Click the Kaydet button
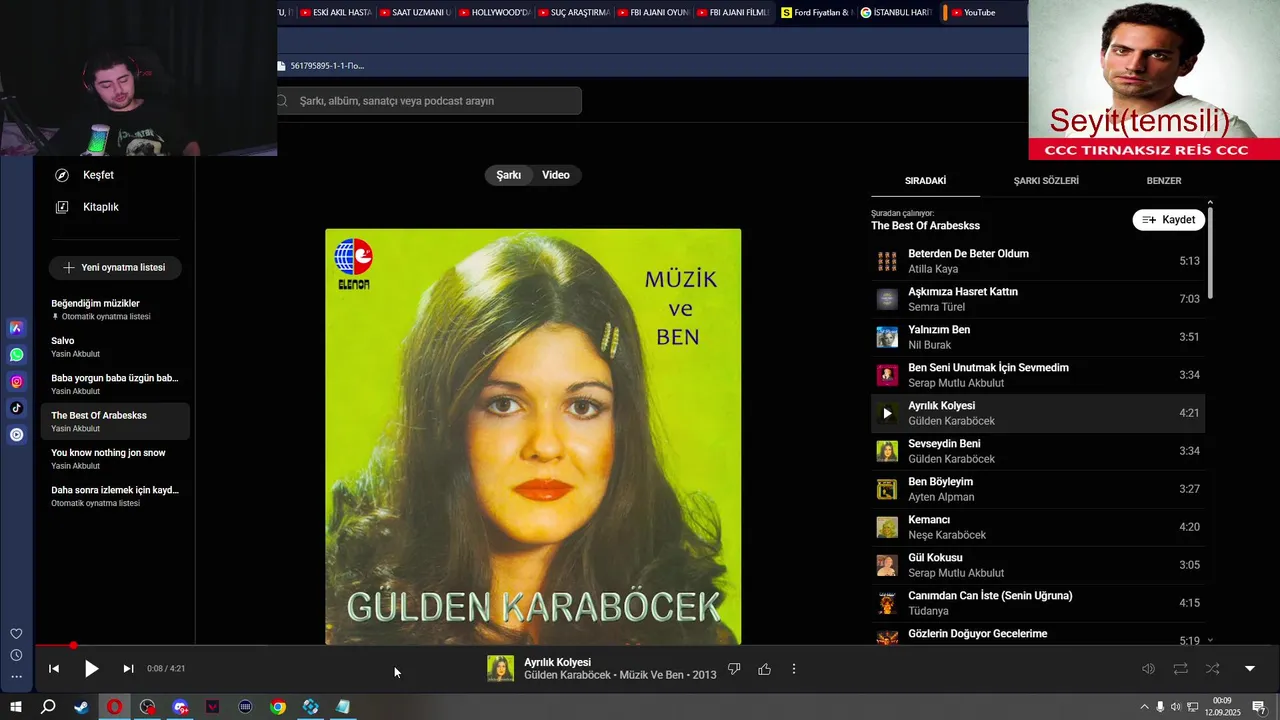This screenshot has height=720, width=1280. 1169,220
